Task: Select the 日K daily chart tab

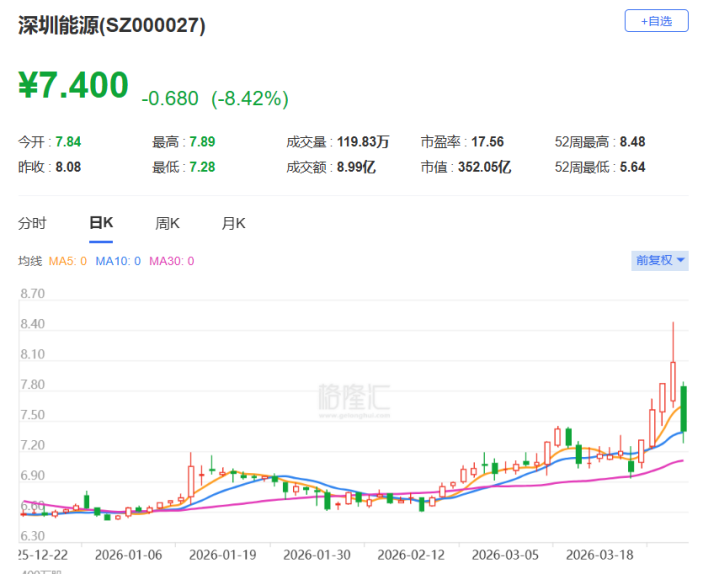Action: tap(101, 223)
